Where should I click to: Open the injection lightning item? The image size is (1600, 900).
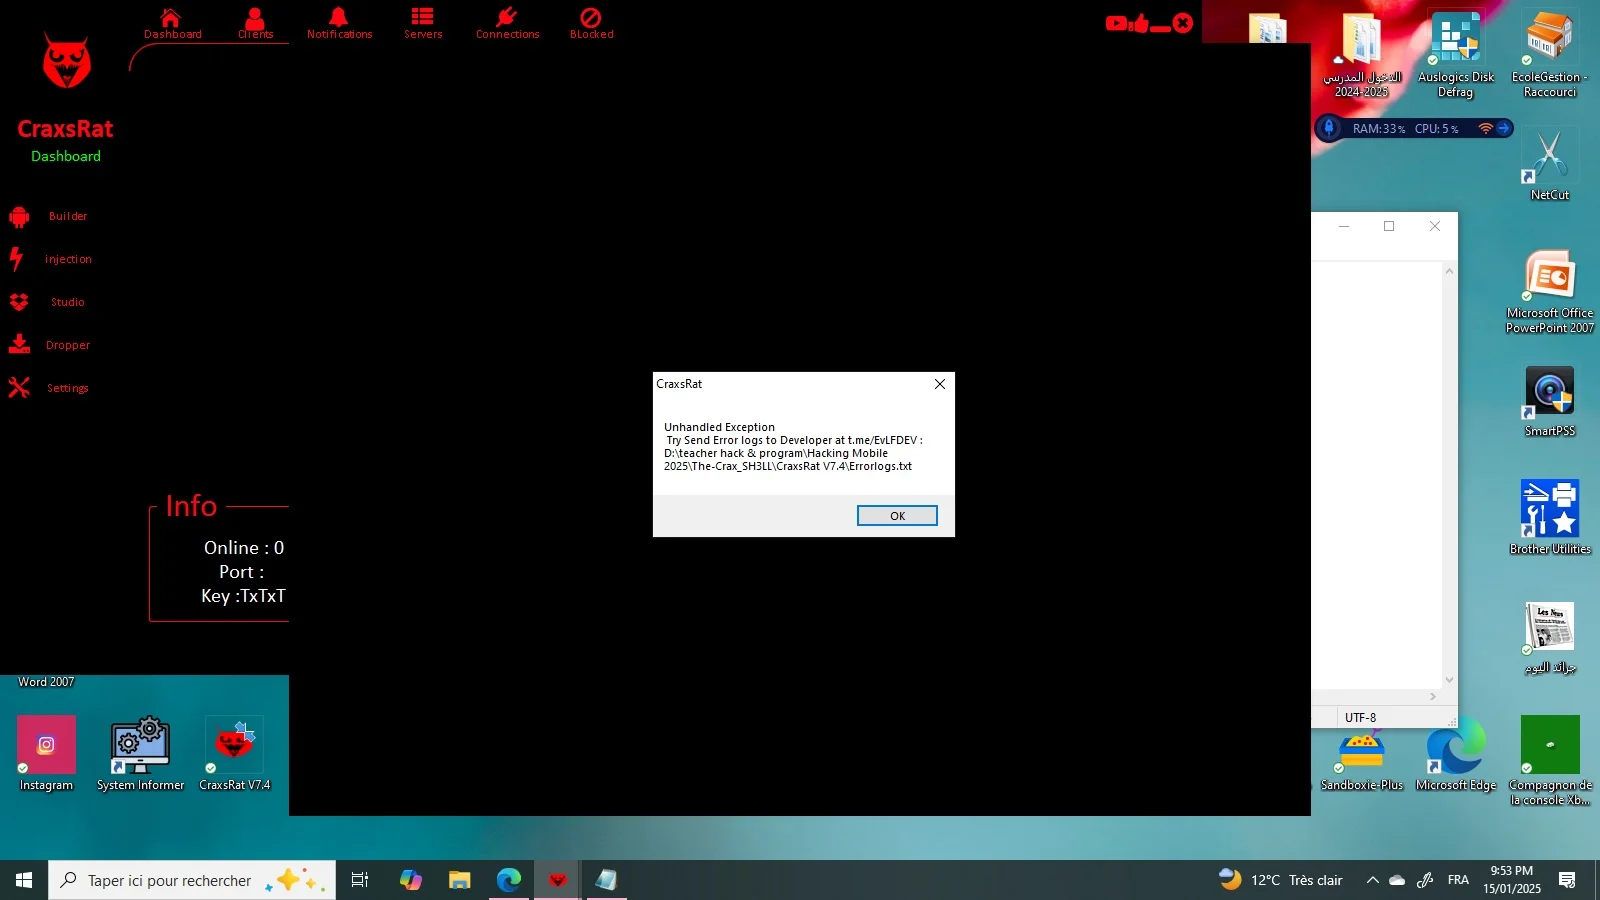50,259
